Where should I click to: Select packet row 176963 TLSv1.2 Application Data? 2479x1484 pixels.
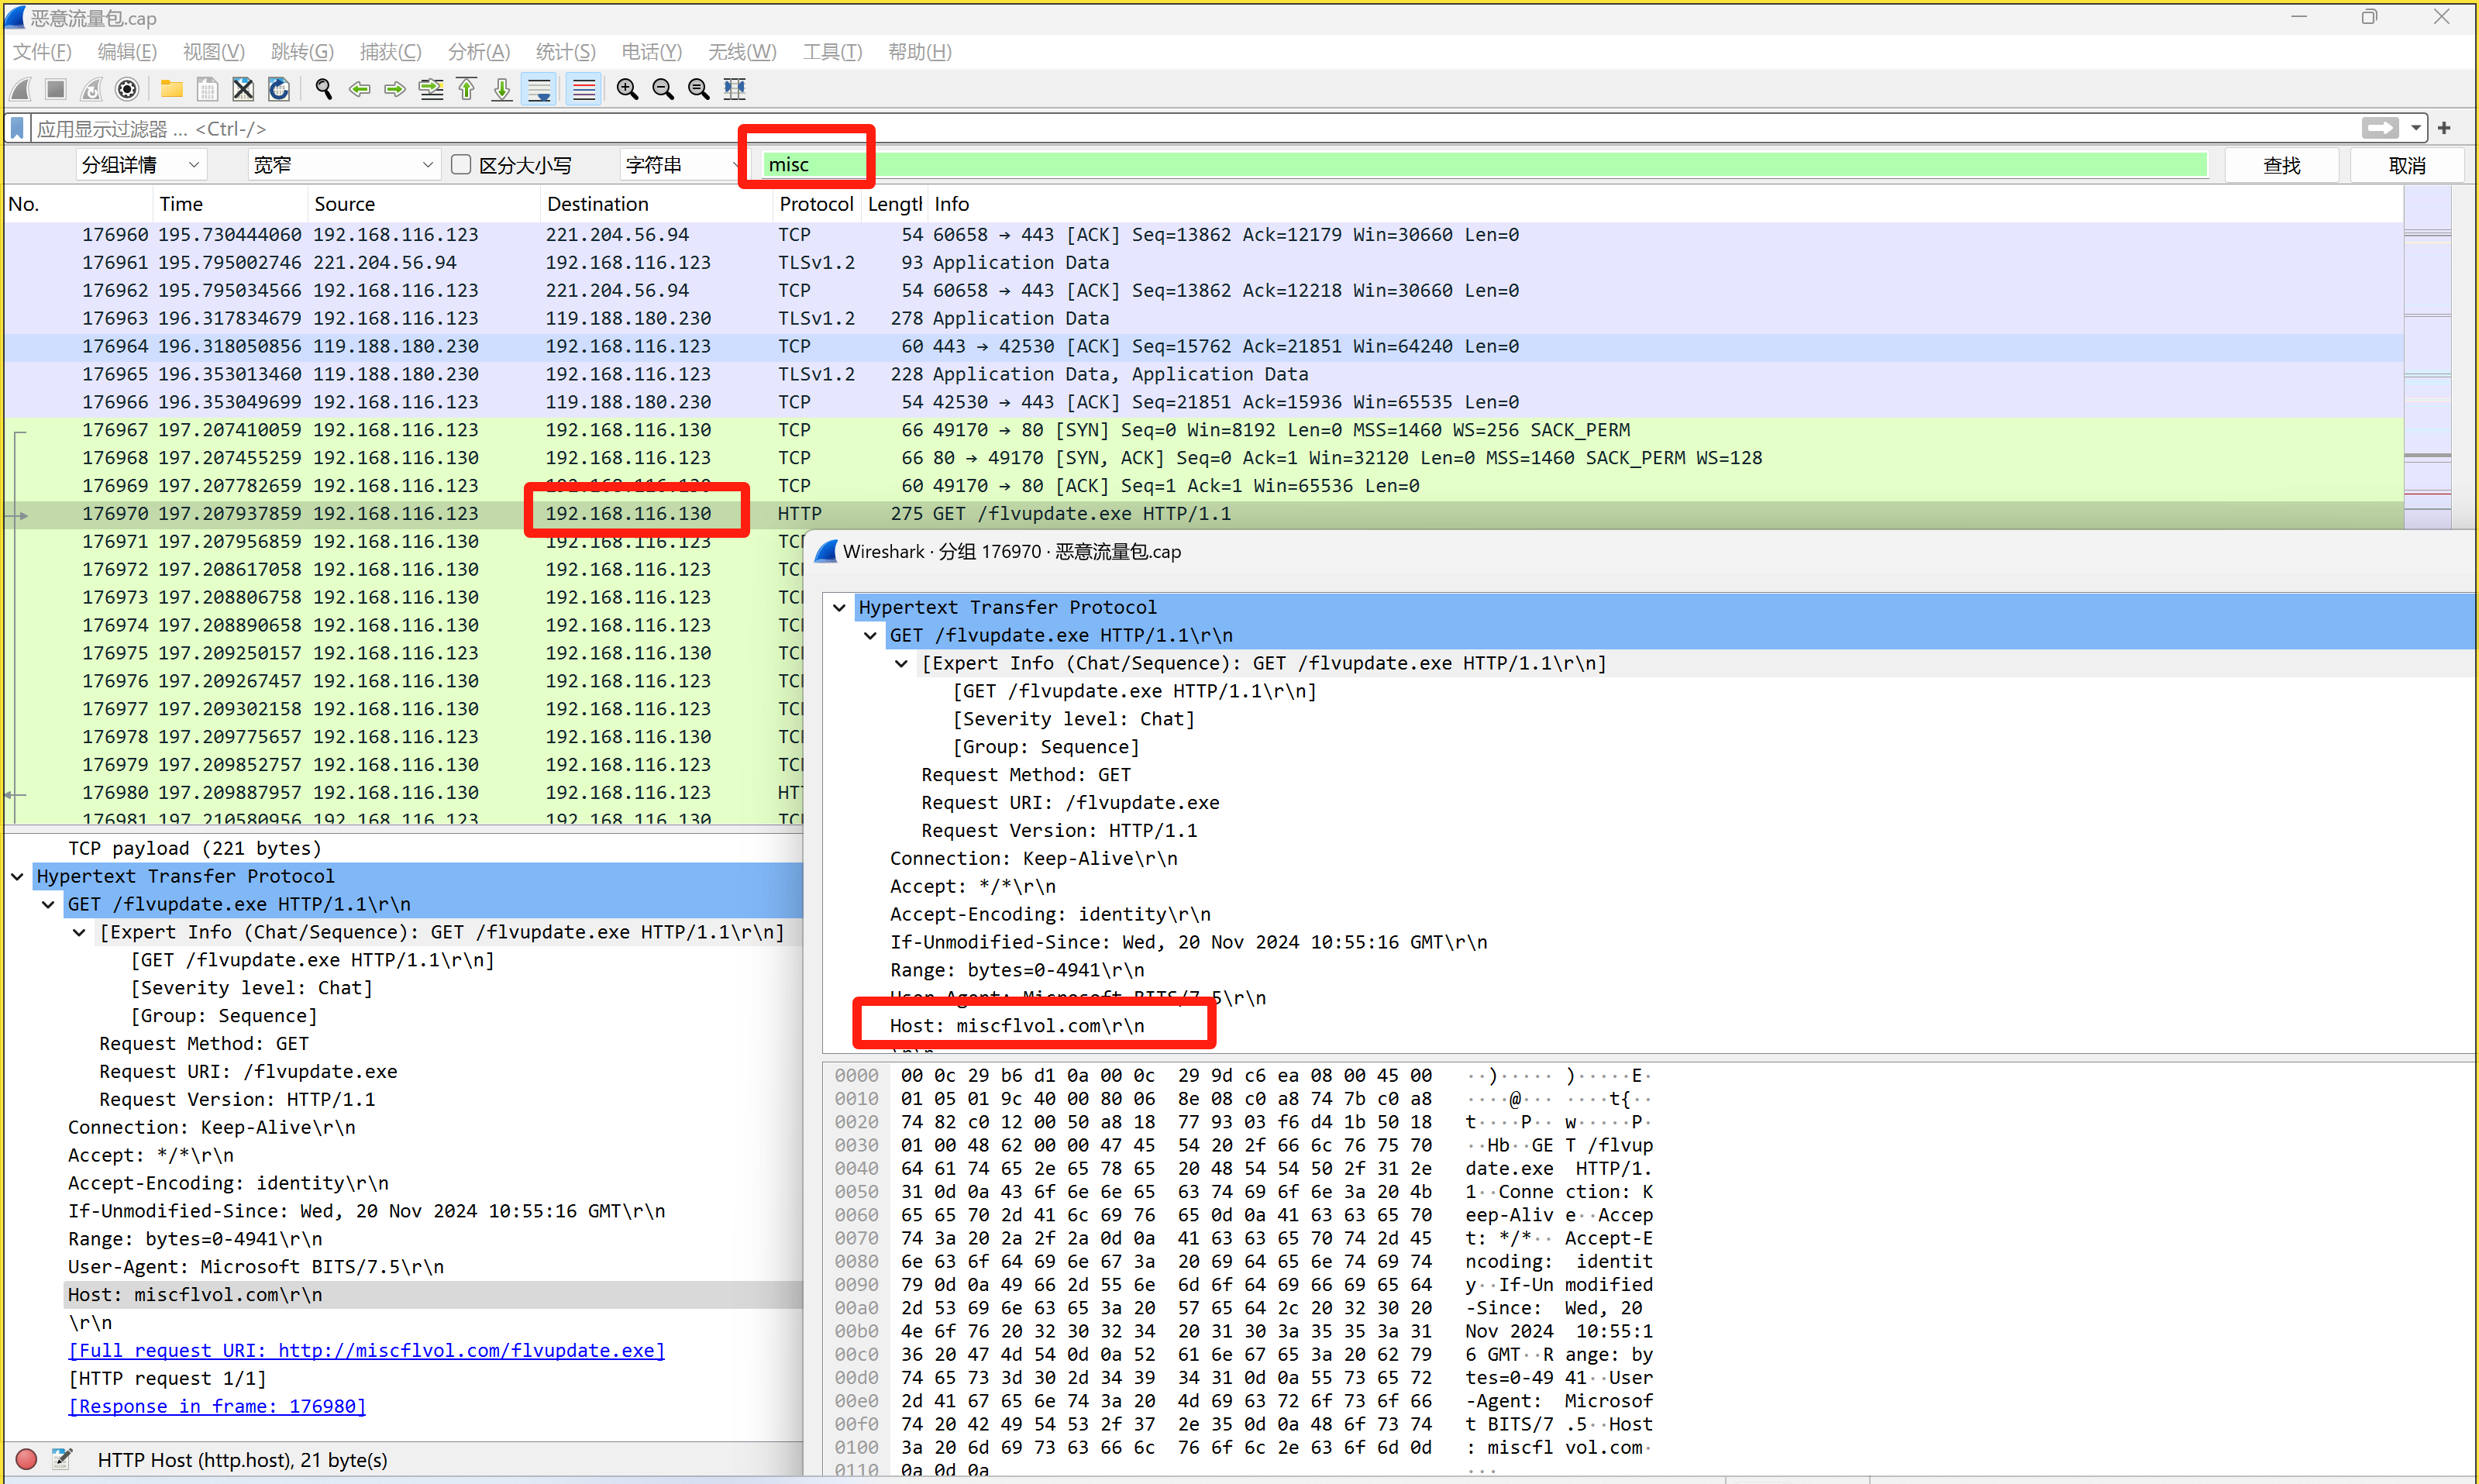click(x=1203, y=318)
